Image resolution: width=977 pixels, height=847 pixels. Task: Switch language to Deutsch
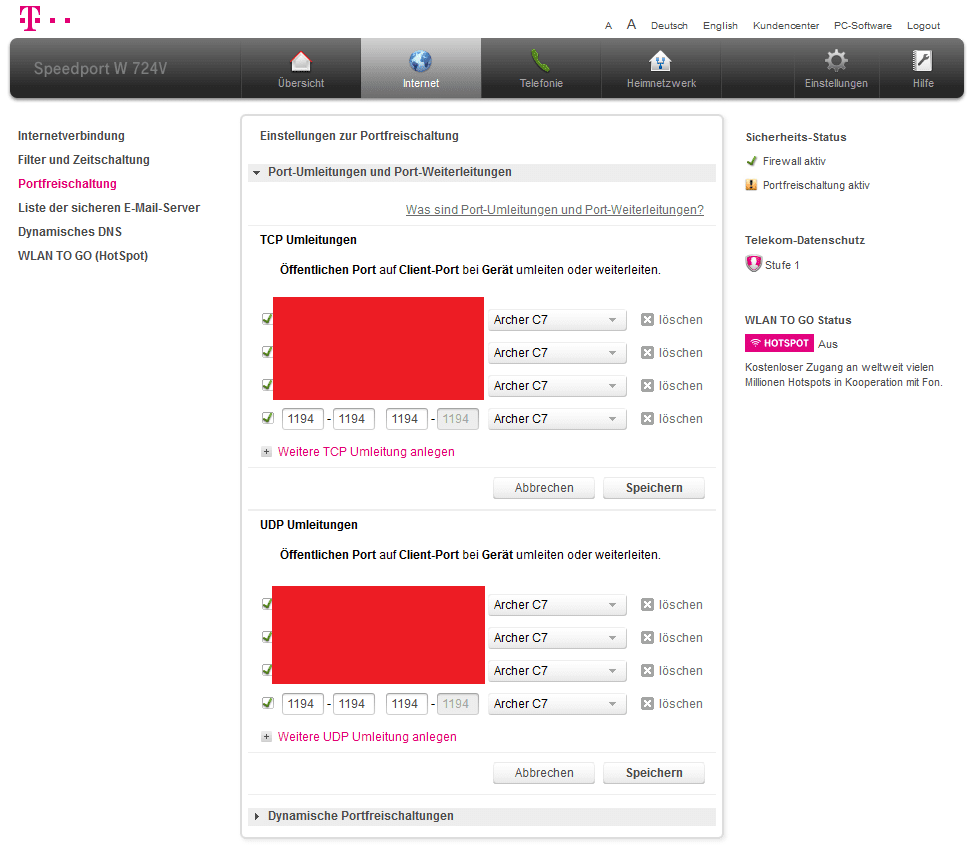pos(669,26)
